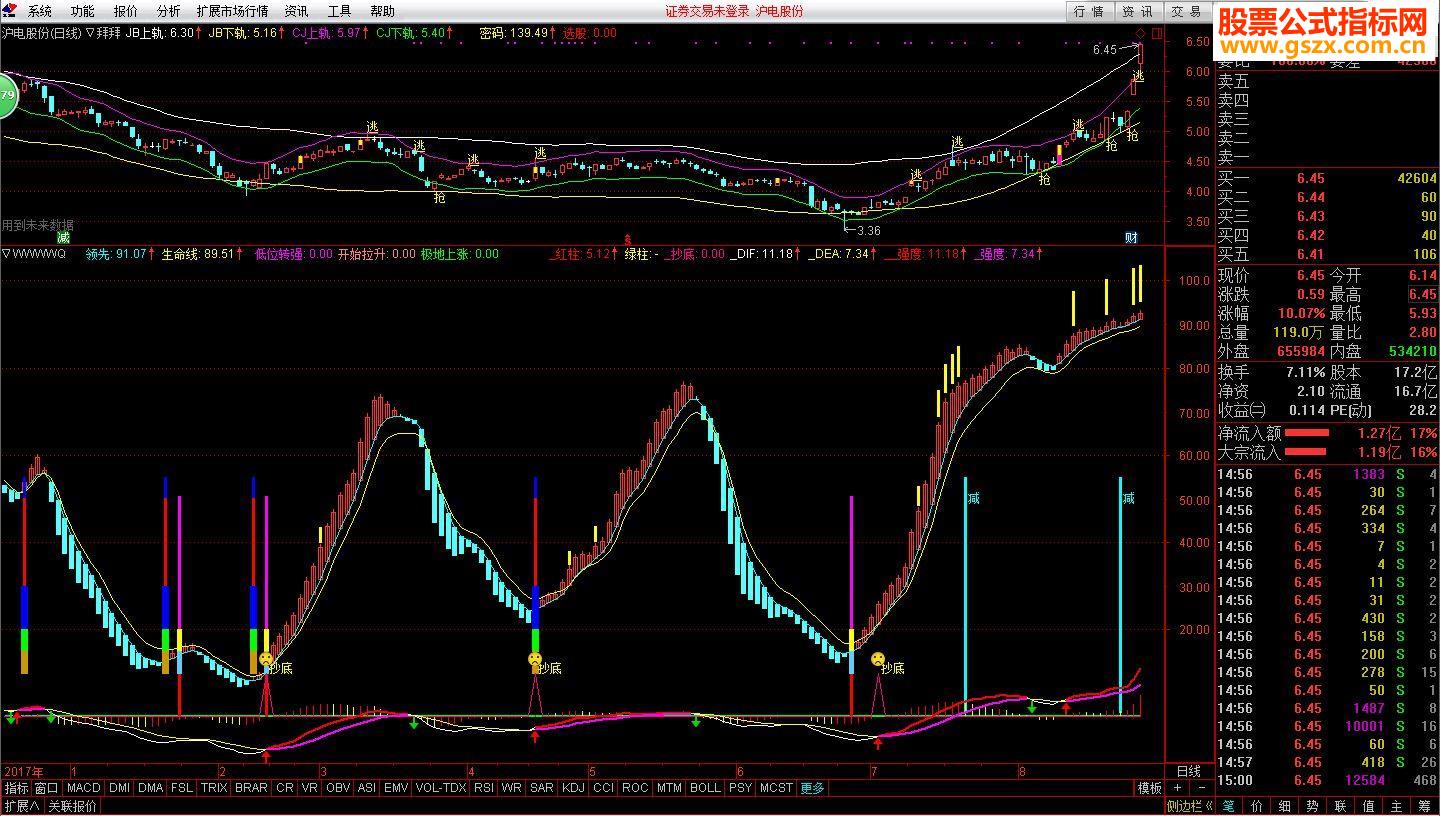The width and height of the screenshot is (1440, 816).
Task: Click the first 抄底 smiley face marker
Action: (266, 659)
